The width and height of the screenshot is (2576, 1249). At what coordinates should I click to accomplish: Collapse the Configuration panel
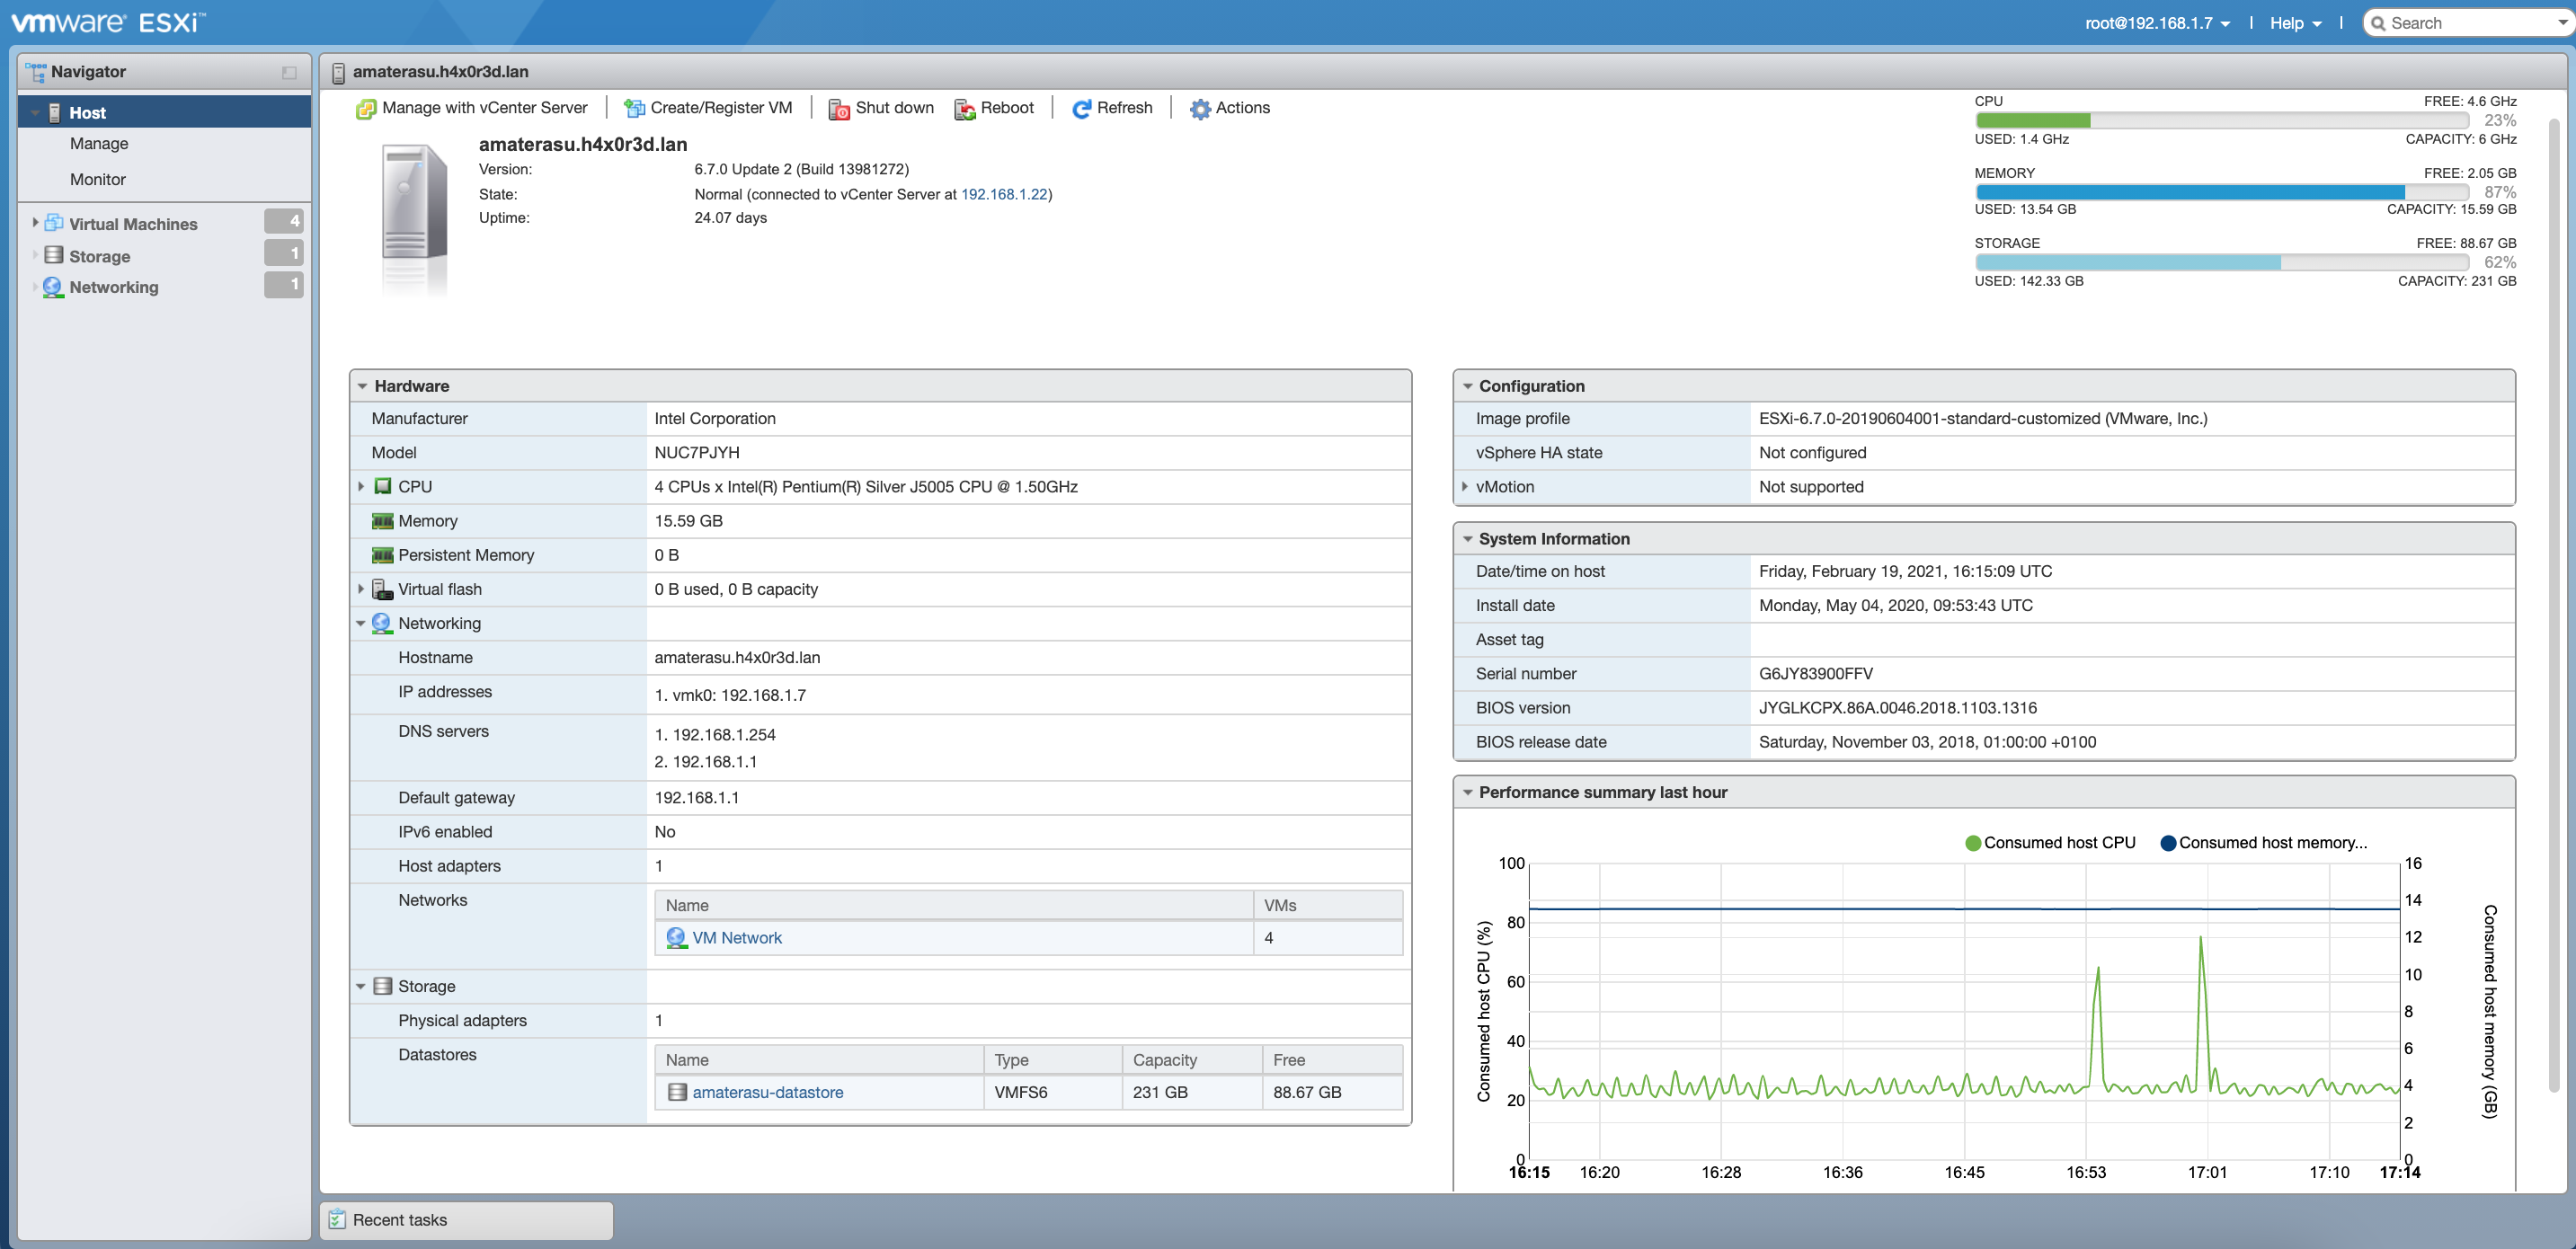tap(1467, 386)
